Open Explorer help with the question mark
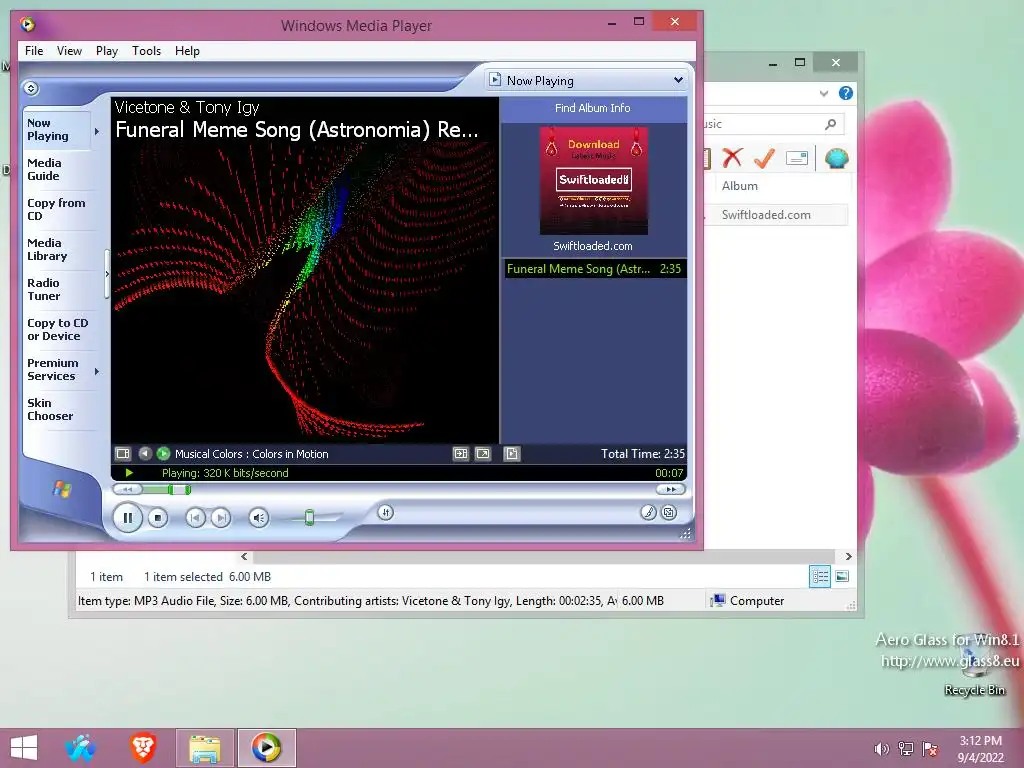This screenshot has height=768, width=1024. tap(846, 93)
